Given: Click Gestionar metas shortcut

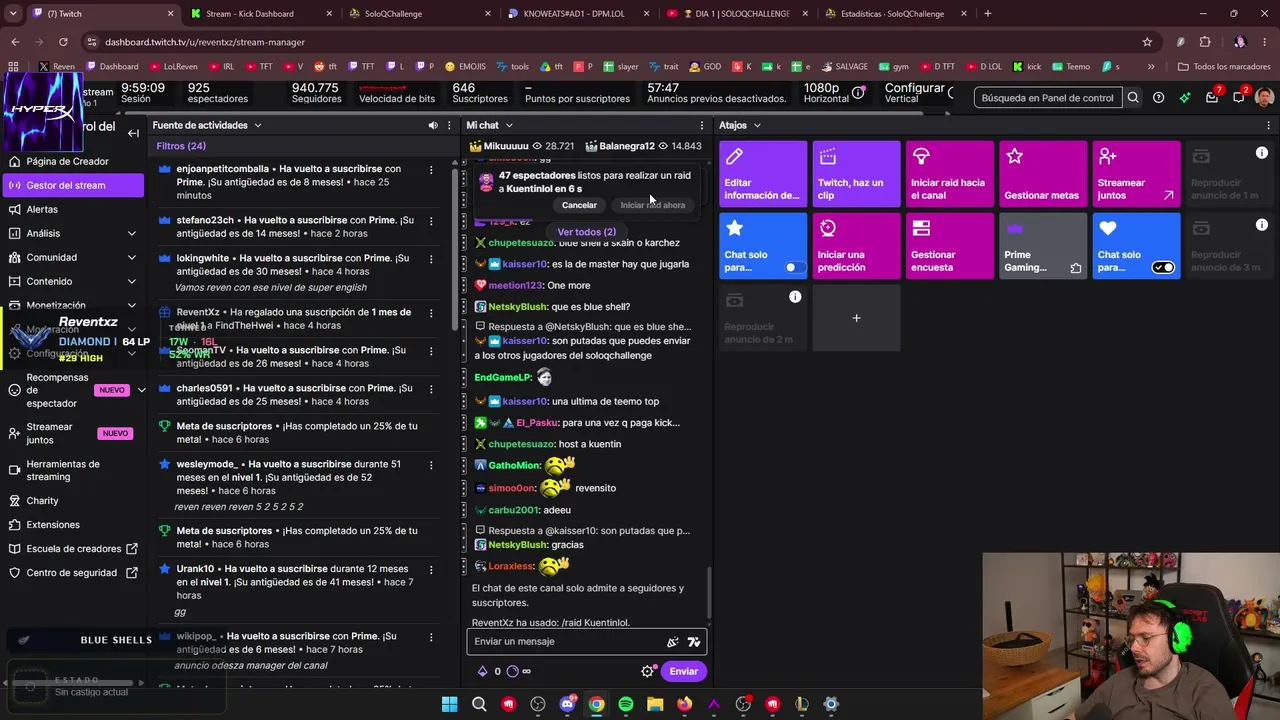Looking at the screenshot, I should pyautogui.click(x=1043, y=174).
